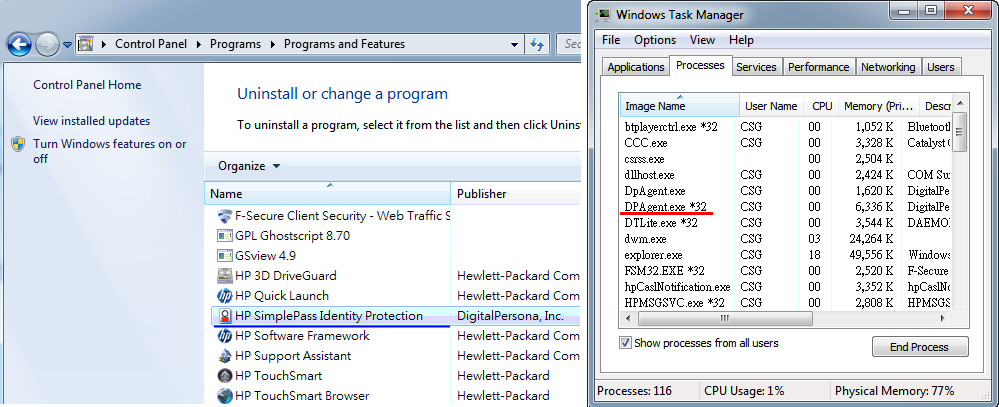Sort processes by CPU column
This screenshot has height=407, width=999.
pos(822,106)
